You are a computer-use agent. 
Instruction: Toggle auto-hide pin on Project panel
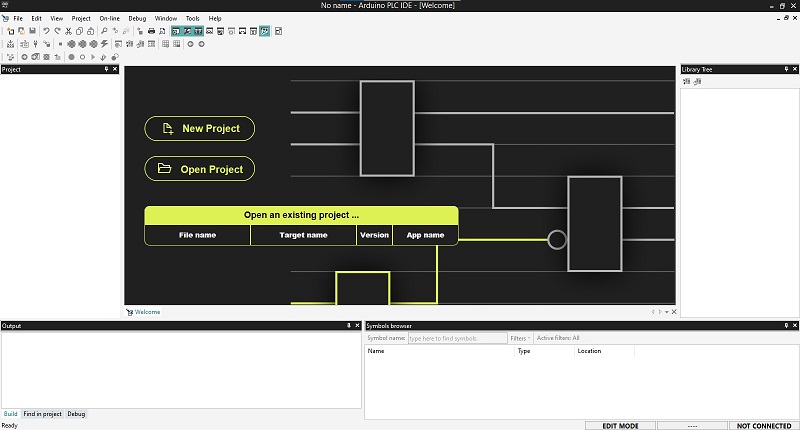click(106, 69)
